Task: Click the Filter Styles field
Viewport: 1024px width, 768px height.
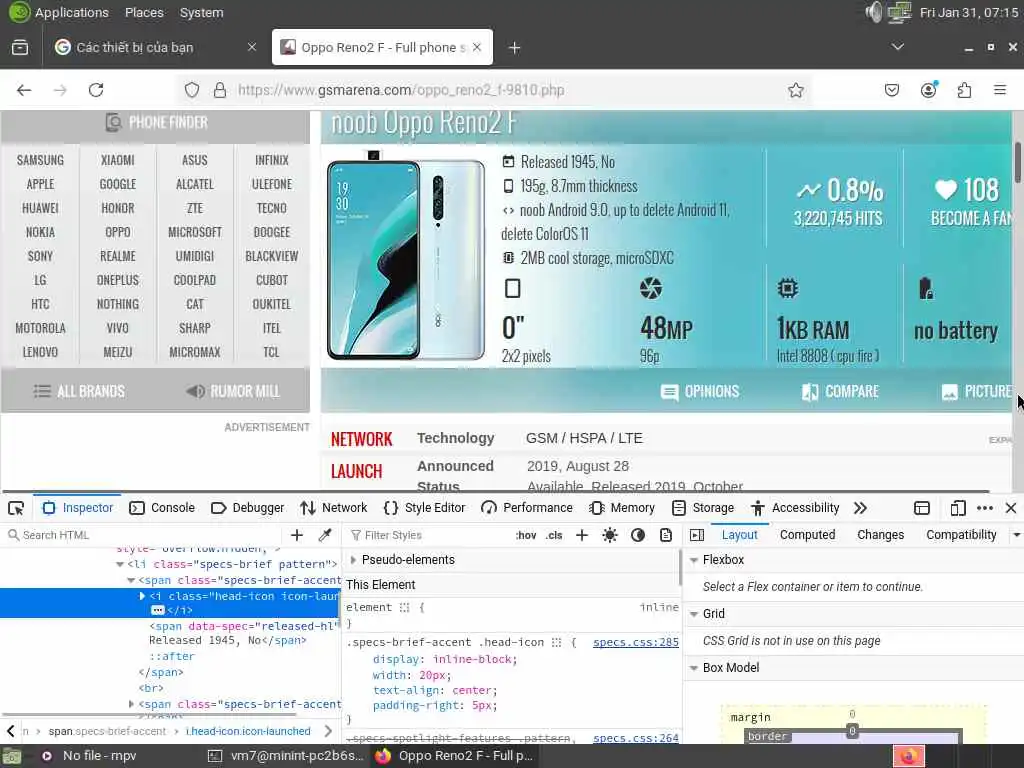Action: (x=428, y=536)
